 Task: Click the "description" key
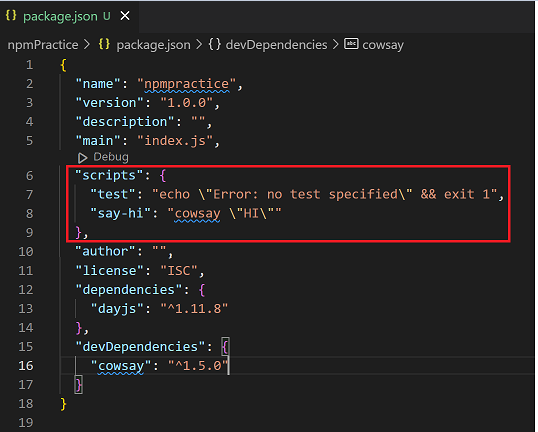click(x=125, y=122)
